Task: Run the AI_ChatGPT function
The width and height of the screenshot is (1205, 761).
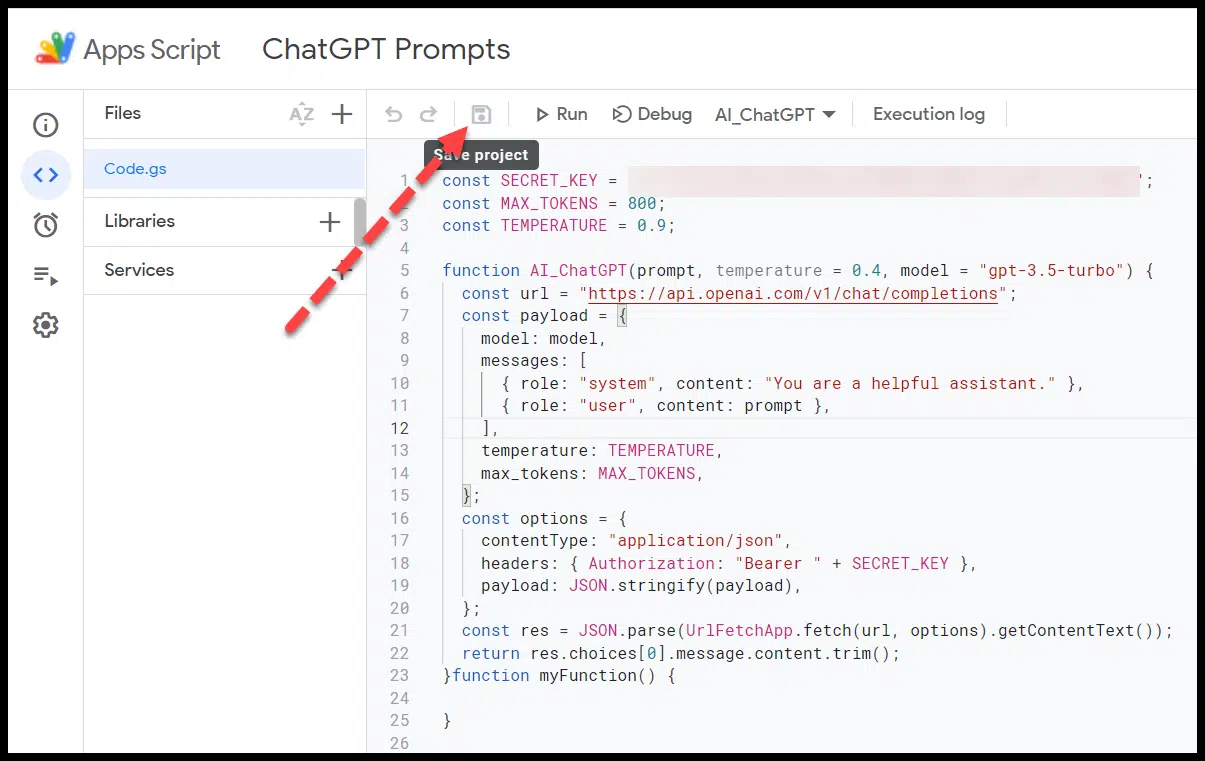Action: 561,113
